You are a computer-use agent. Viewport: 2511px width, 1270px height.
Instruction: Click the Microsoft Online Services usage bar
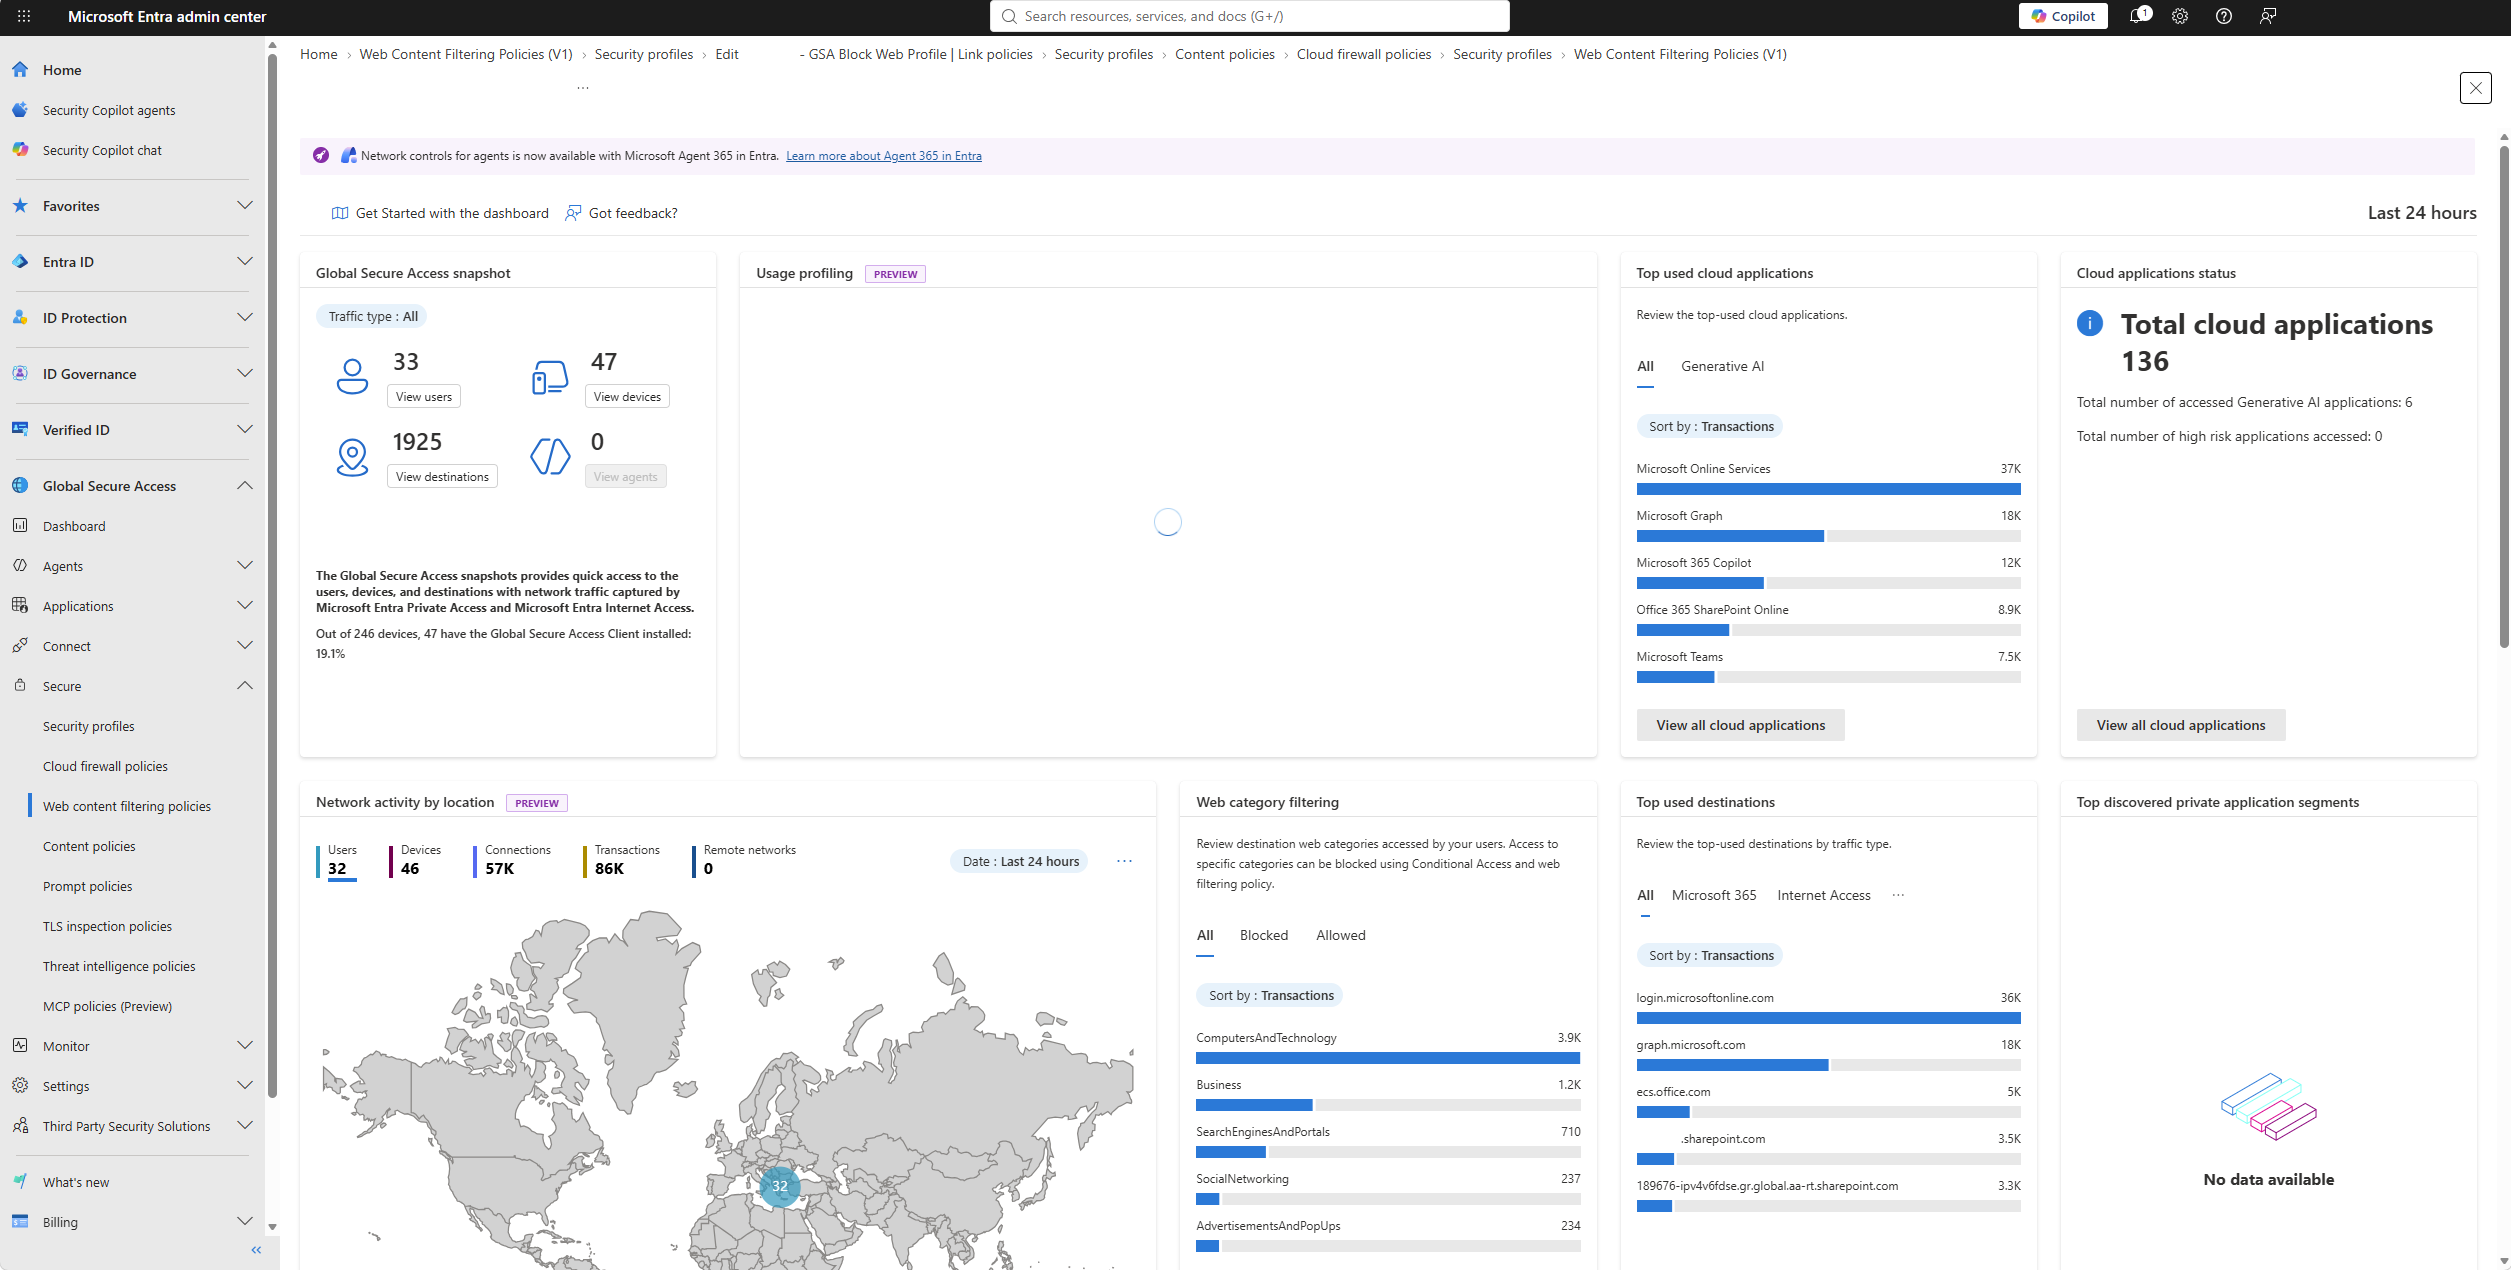click(x=1828, y=489)
